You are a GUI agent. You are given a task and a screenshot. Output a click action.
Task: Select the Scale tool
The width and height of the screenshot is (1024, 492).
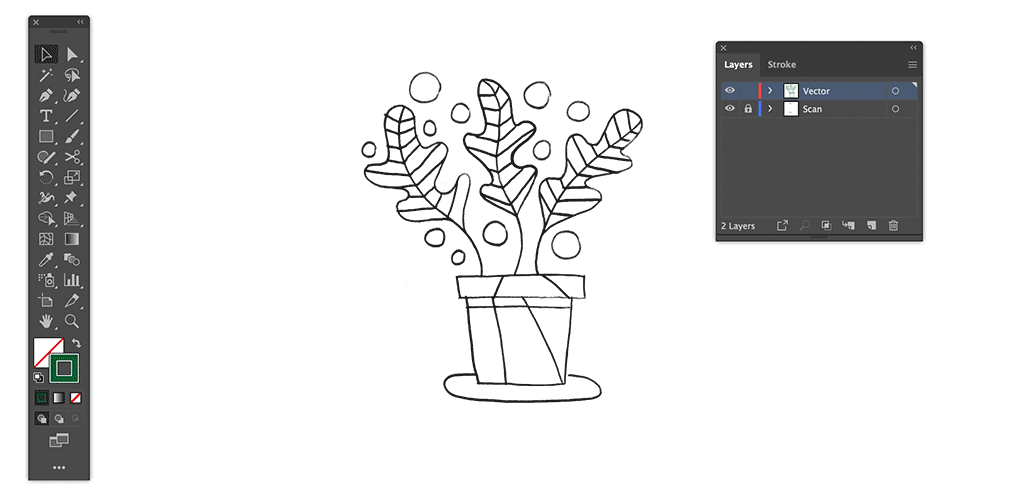coord(72,177)
